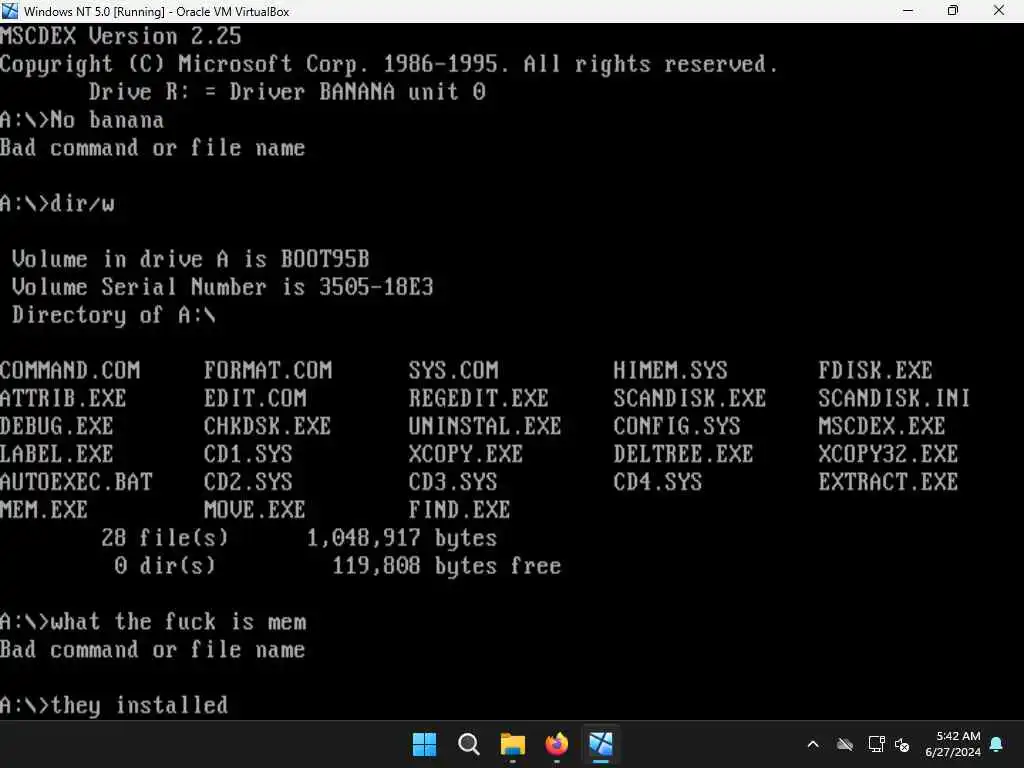Close the VirtualBox window

click(999, 10)
